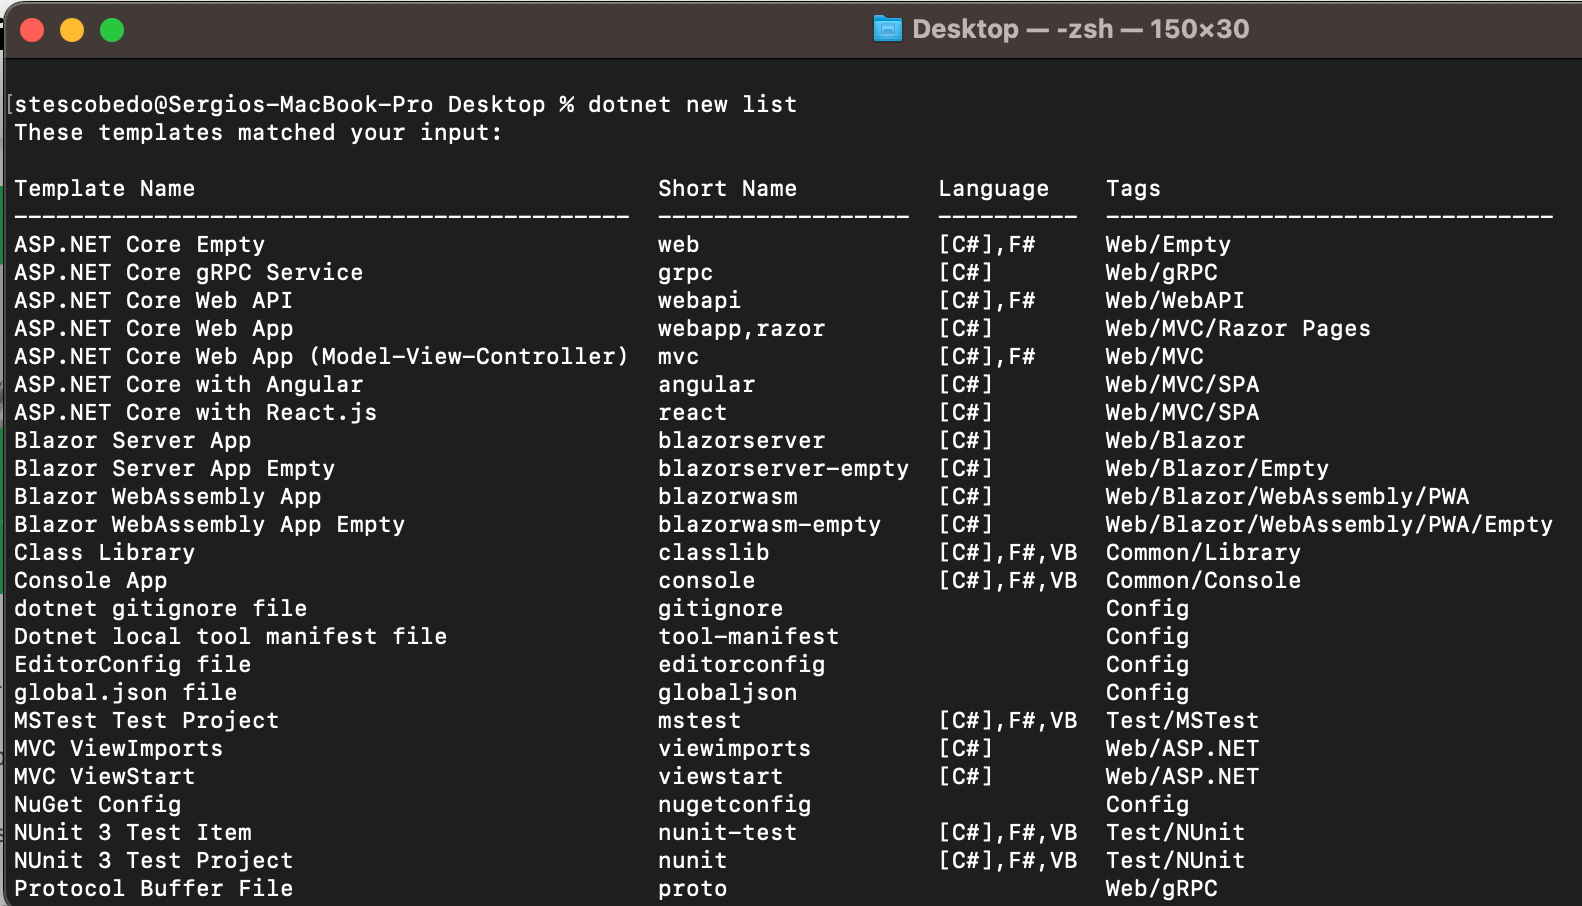Click tag 'Web/MVC/Razor Pages'

(1238, 329)
